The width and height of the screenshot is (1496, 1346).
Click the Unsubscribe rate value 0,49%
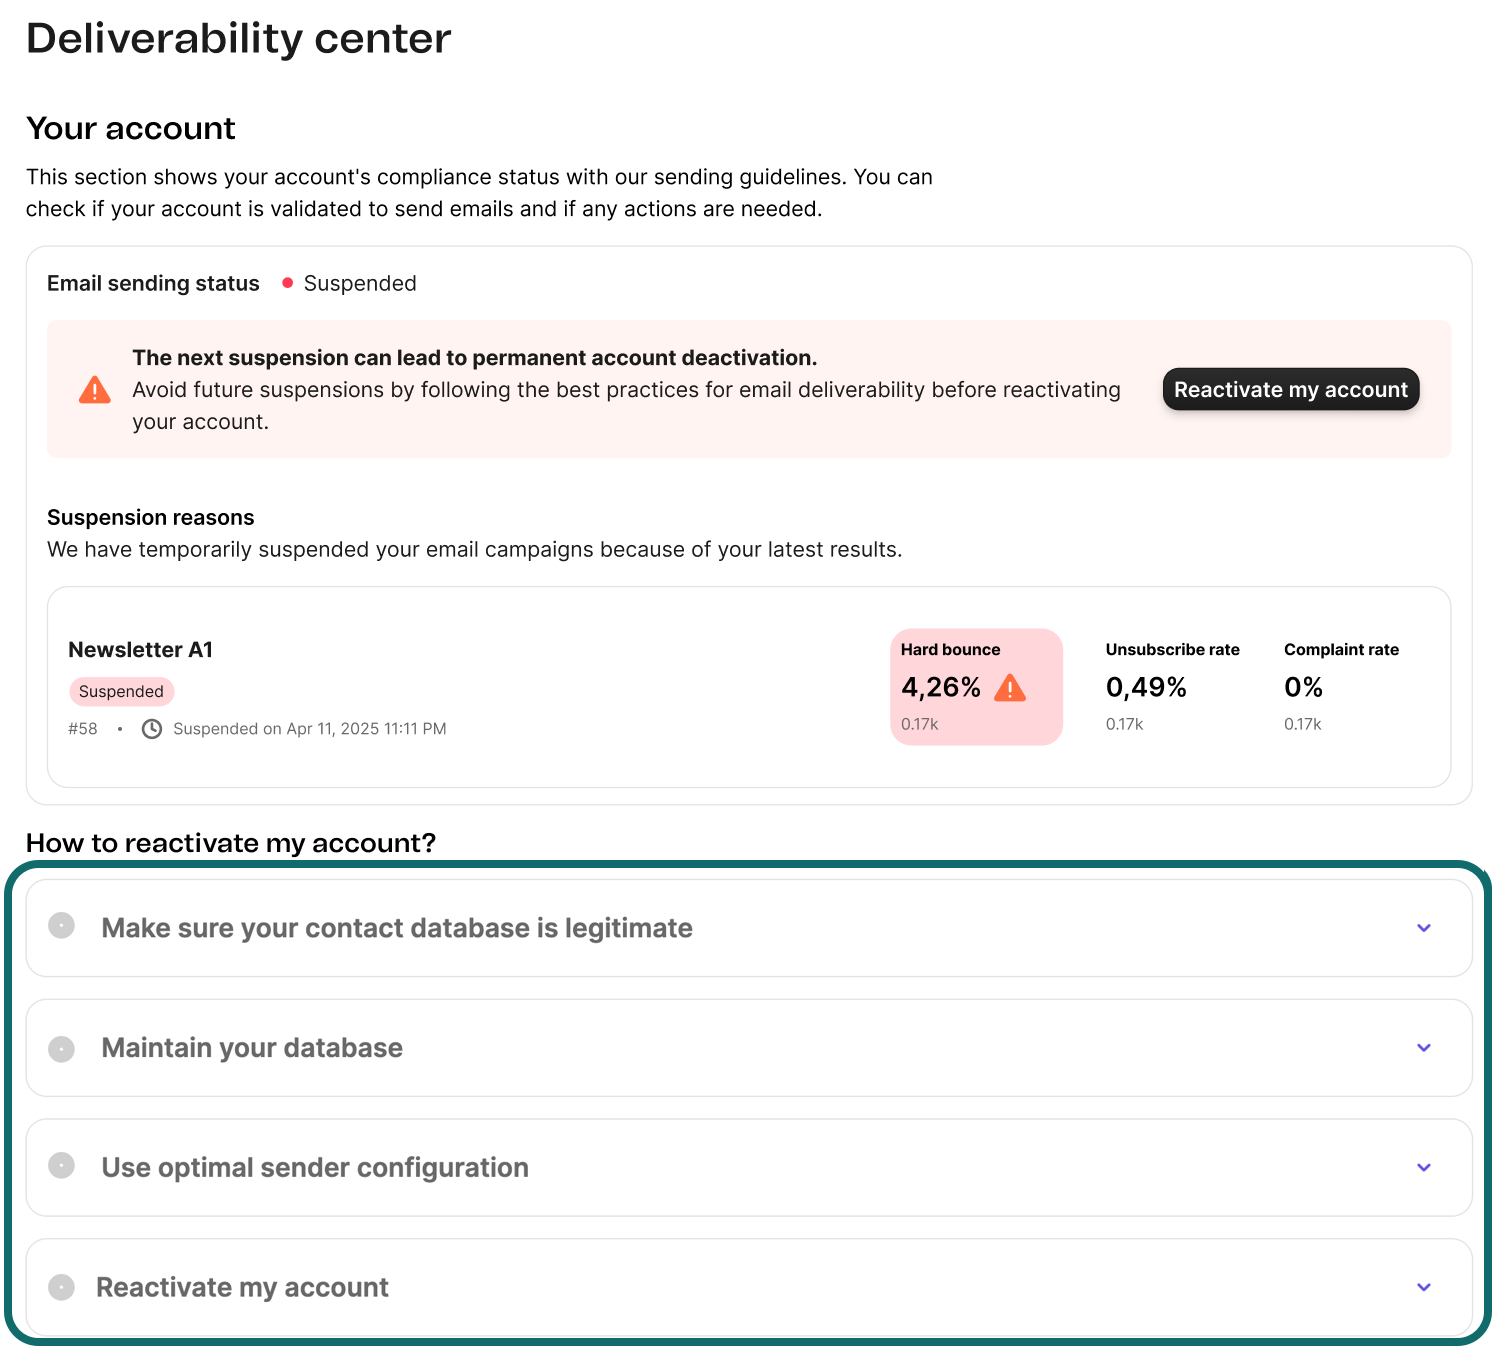coord(1146,687)
